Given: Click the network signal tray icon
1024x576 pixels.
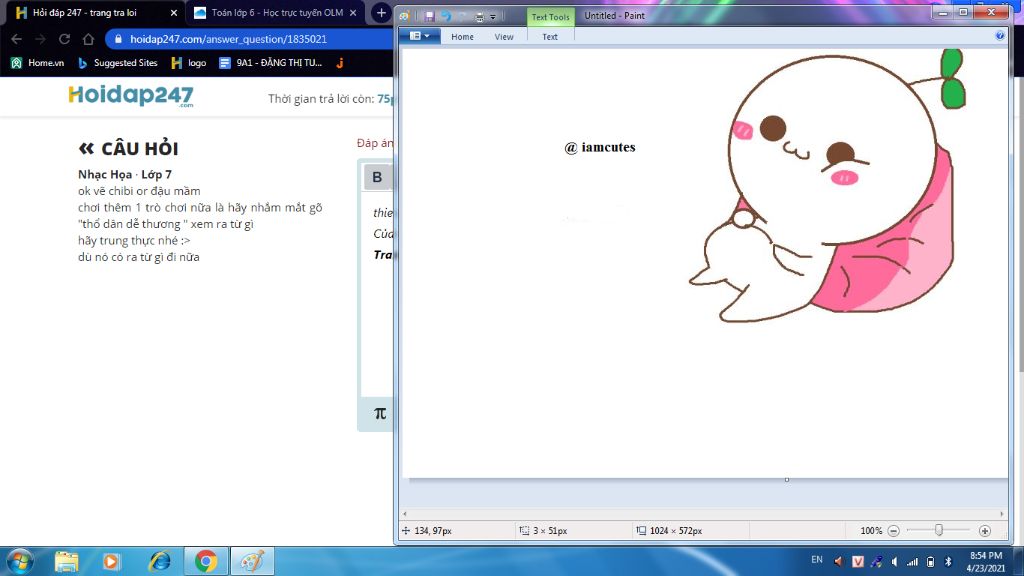Looking at the screenshot, I should 912,561.
